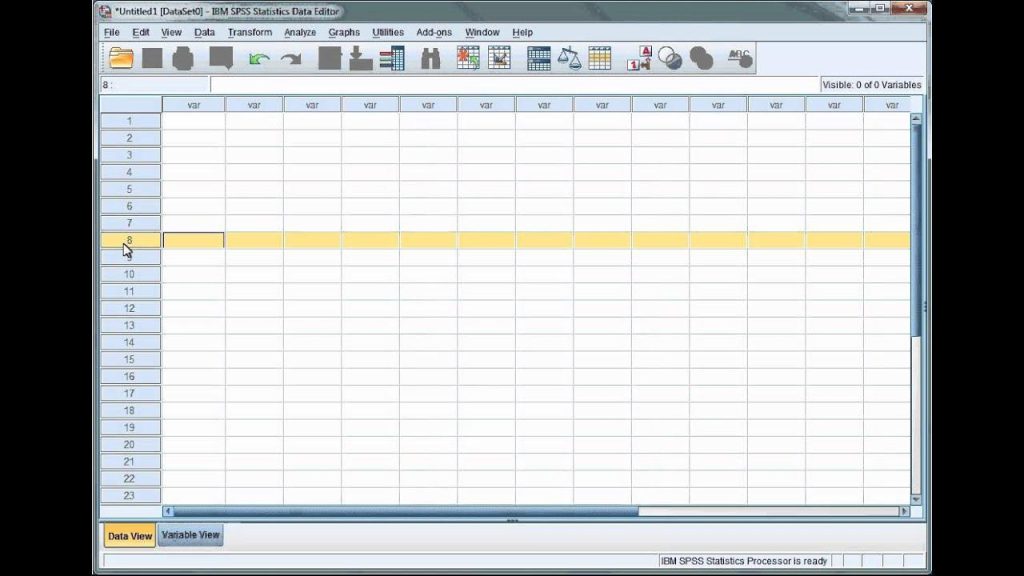The width and height of the screenshot is (1024, 576).
Task: Switch to the Variable View tab
Action: pyautogui.click(x=190, y=535)
